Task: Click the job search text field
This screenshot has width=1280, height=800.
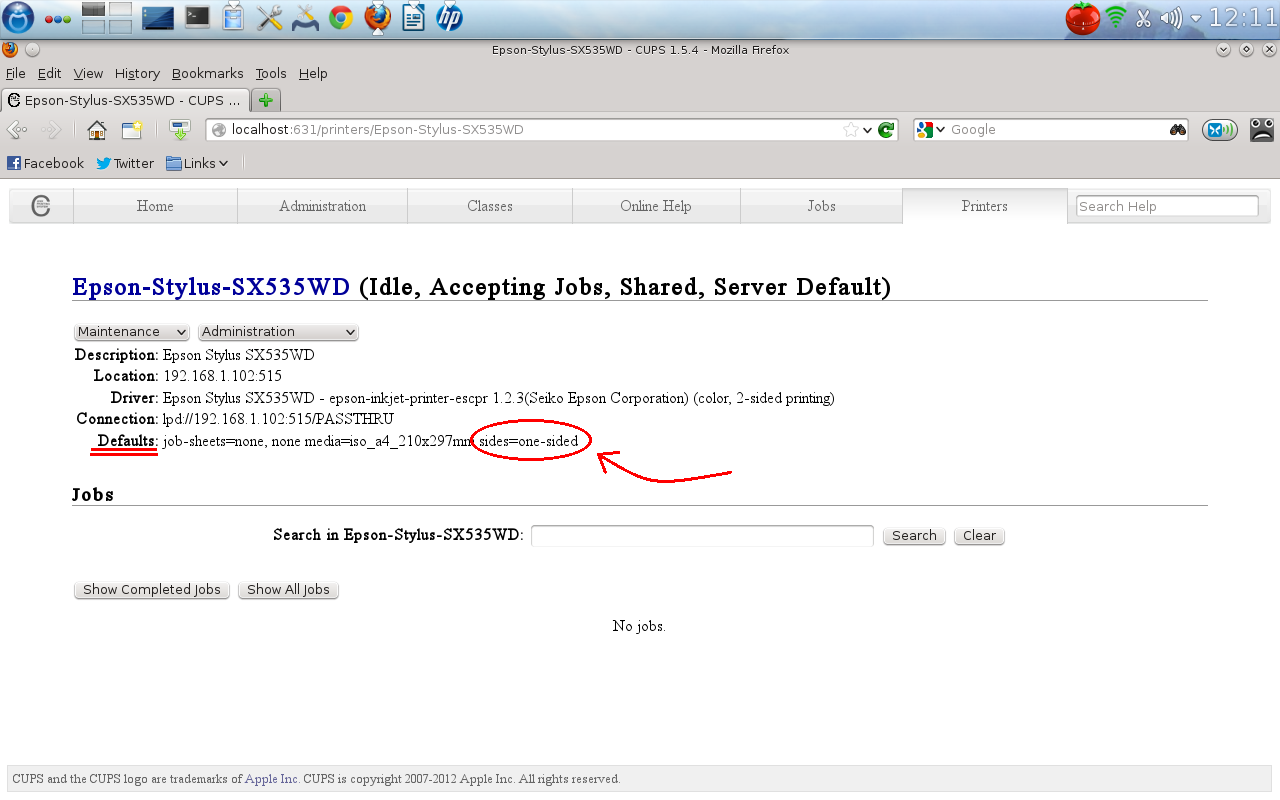Action: [702, 536]
